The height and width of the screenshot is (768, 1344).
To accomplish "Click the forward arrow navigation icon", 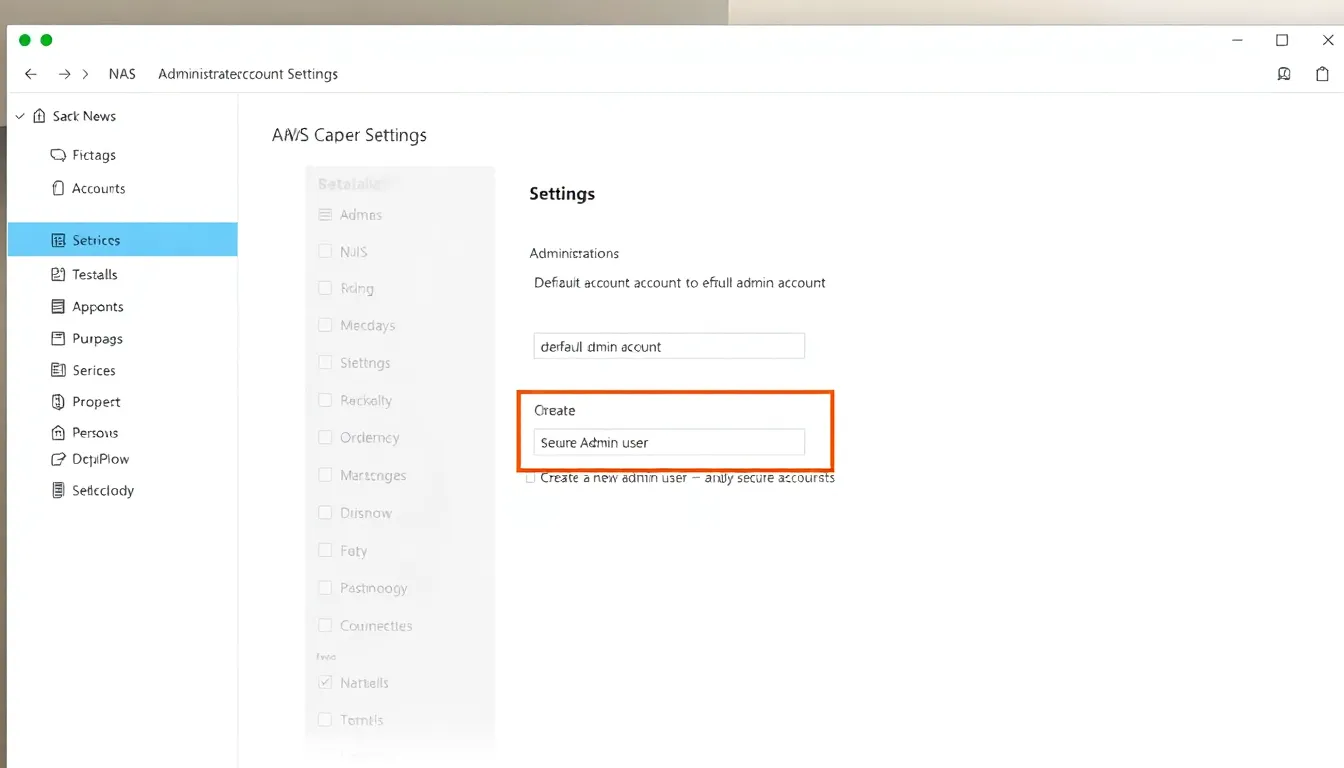I will (64, 74).
